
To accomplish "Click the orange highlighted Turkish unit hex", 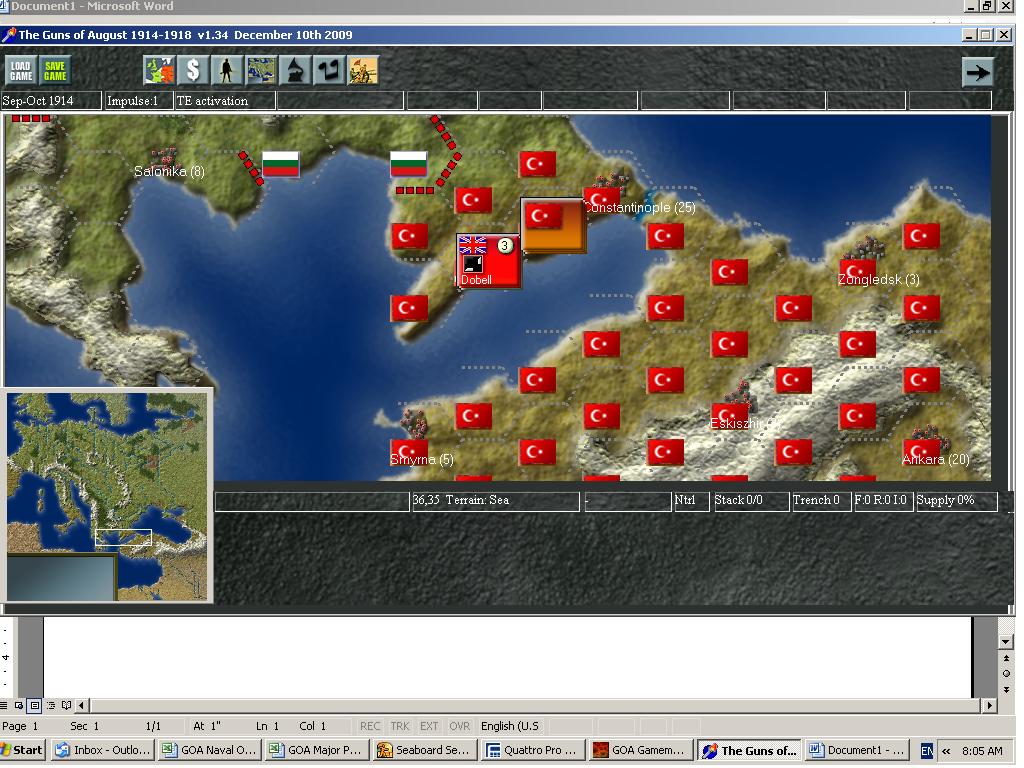I will click(x=553, y=225).
